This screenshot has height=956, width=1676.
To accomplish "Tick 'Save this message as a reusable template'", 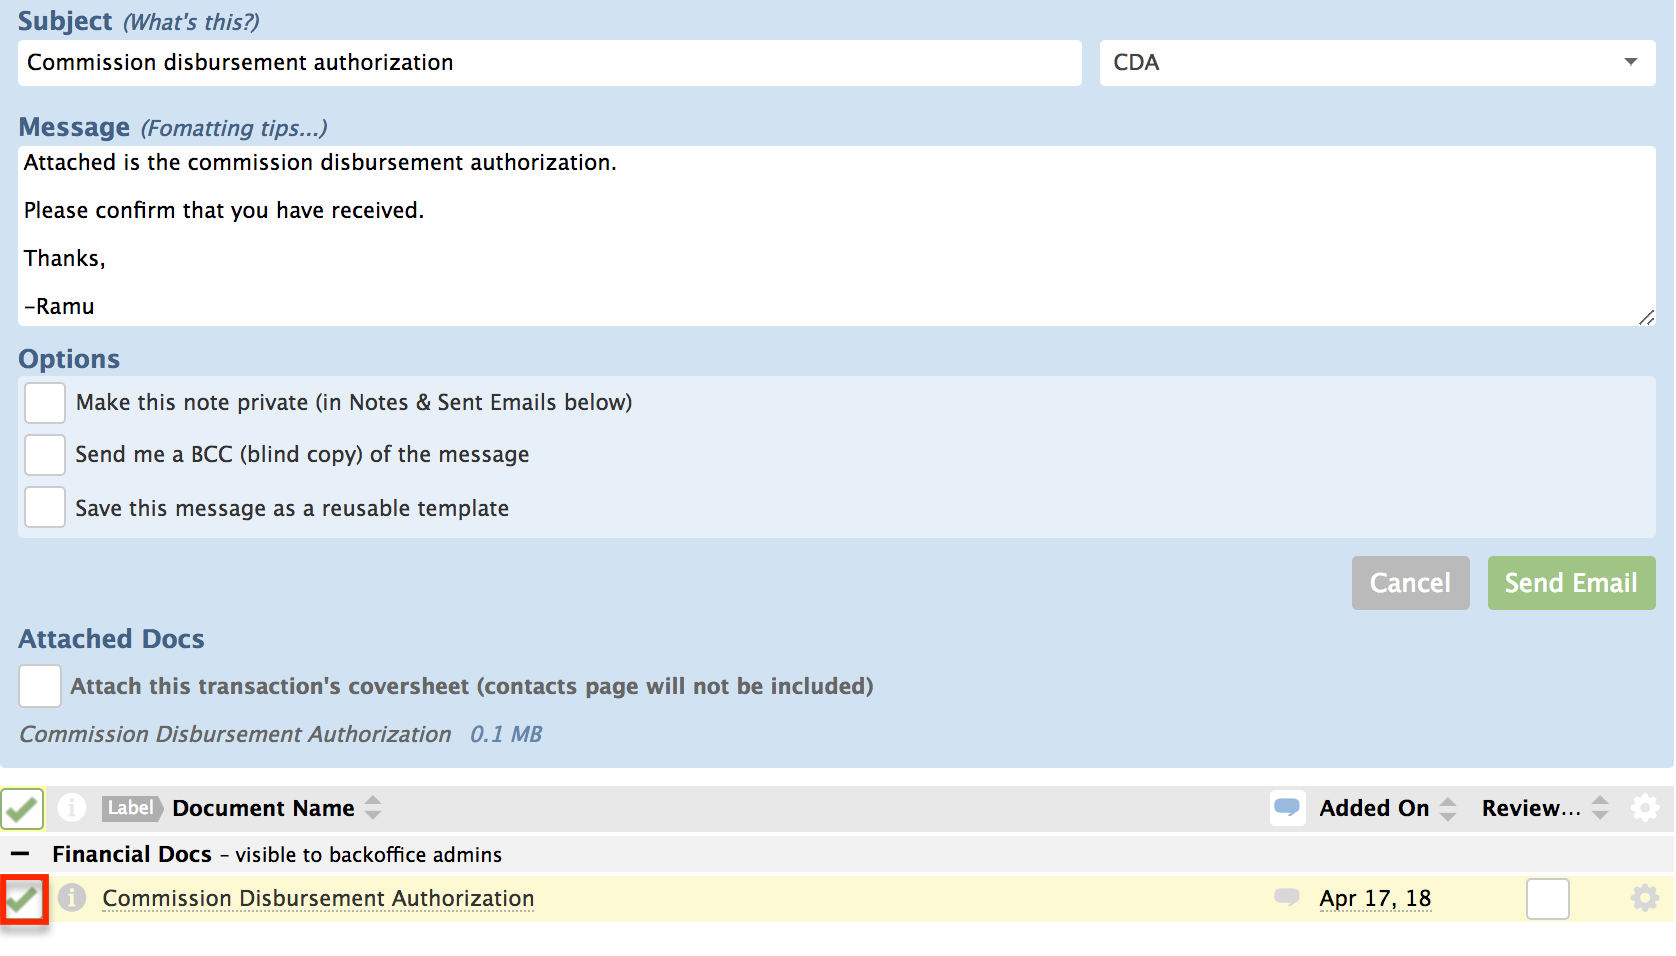I will 45,508.
